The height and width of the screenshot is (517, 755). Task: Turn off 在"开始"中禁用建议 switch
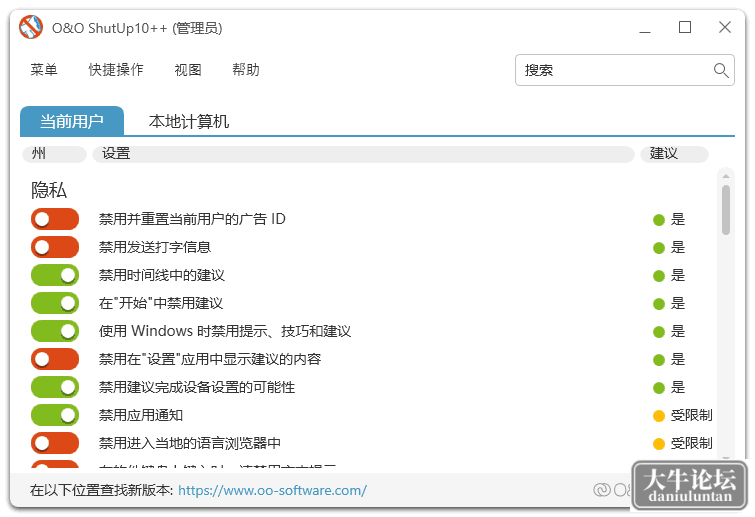coord(55,303)
